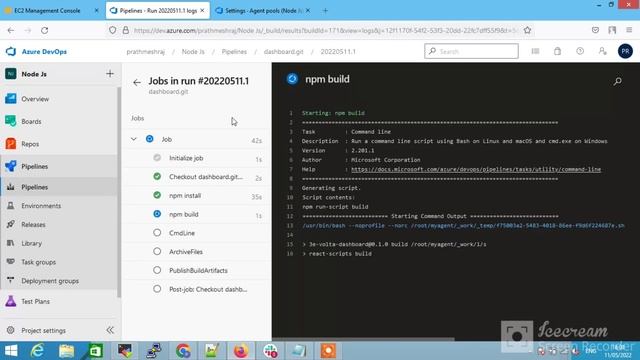Click the horizontal scrollbar under log
The width and height of the screenshot is (640, 360).
[363, 339]
